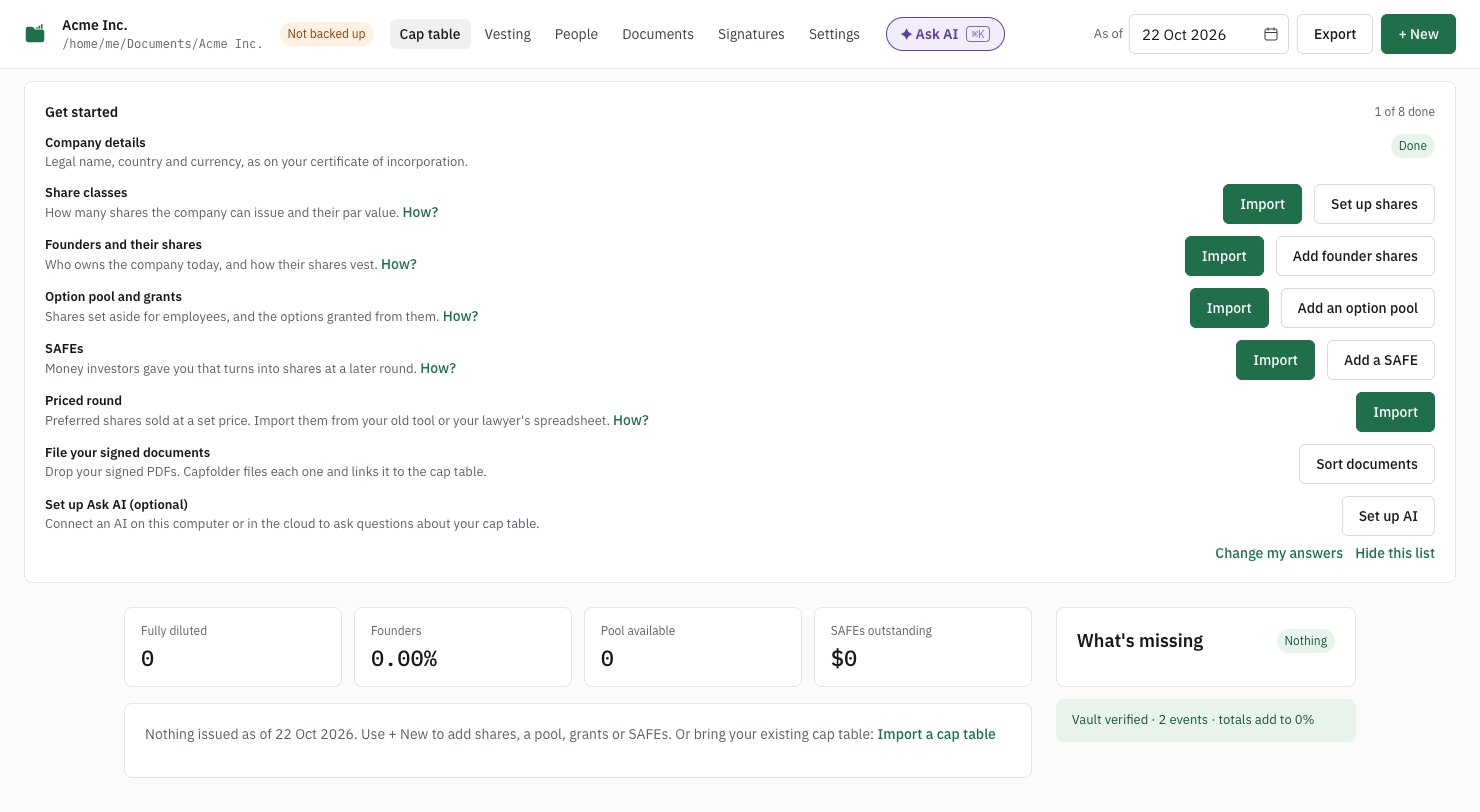
Task: Click the Change my answers link
Action: (x=1279, y=554)
